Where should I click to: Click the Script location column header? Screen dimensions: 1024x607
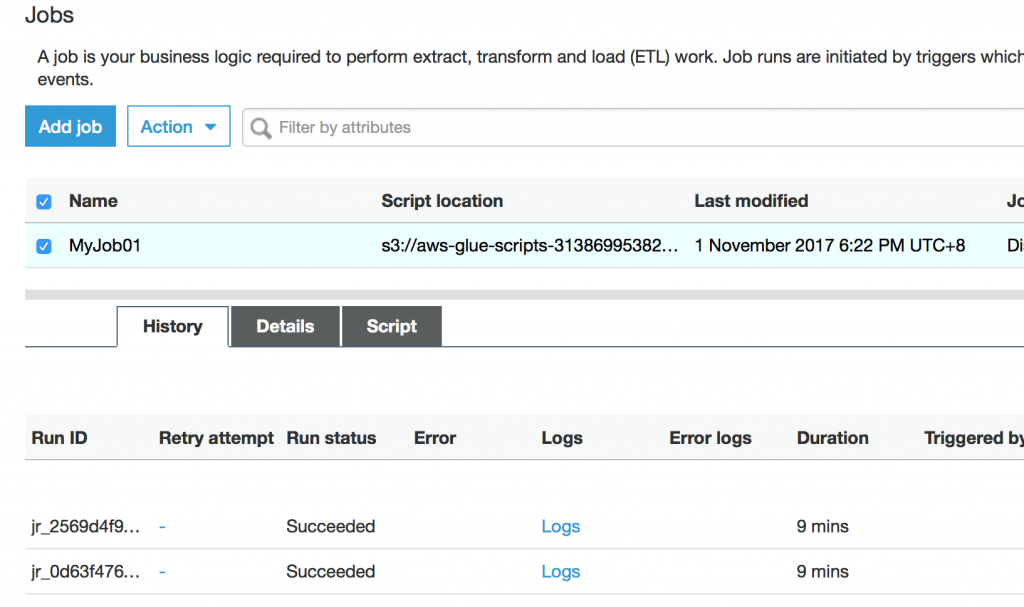point(442,201)
